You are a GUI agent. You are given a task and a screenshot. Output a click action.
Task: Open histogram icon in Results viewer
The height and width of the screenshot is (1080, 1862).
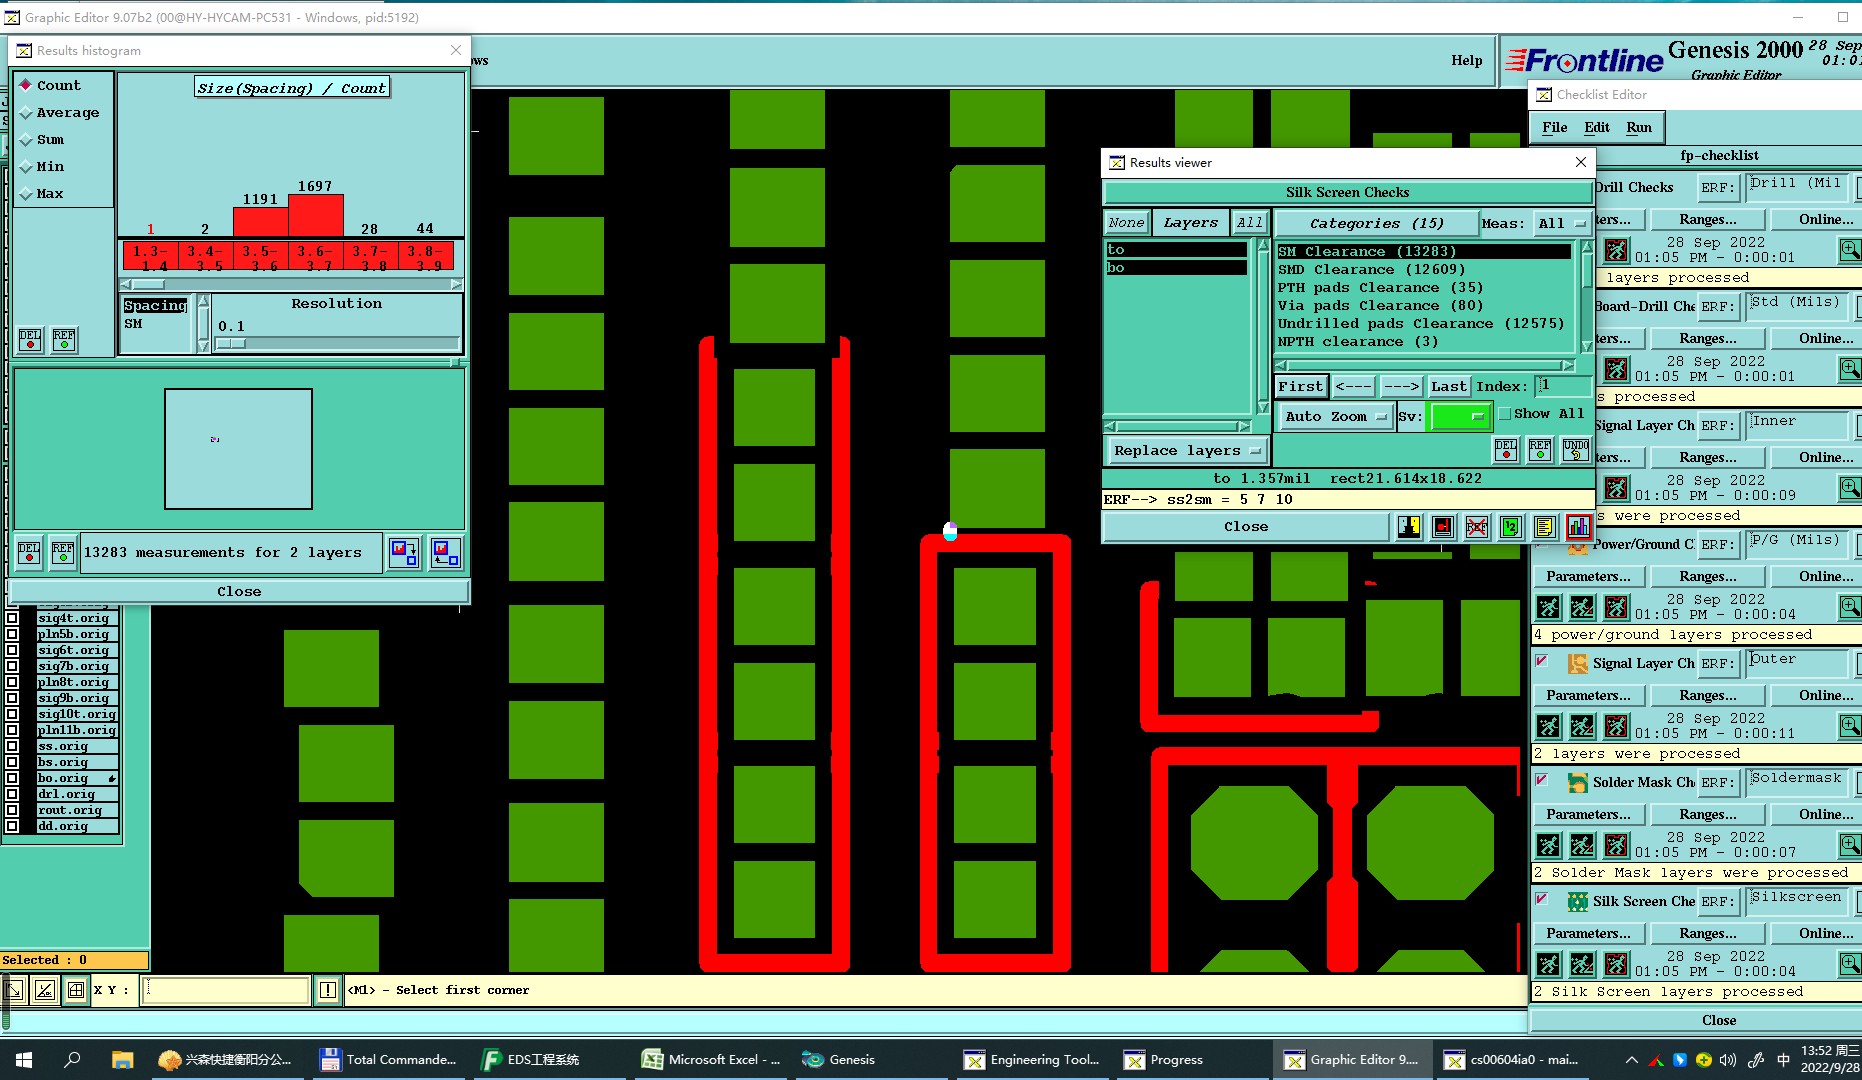click(x=1579, y=527)
